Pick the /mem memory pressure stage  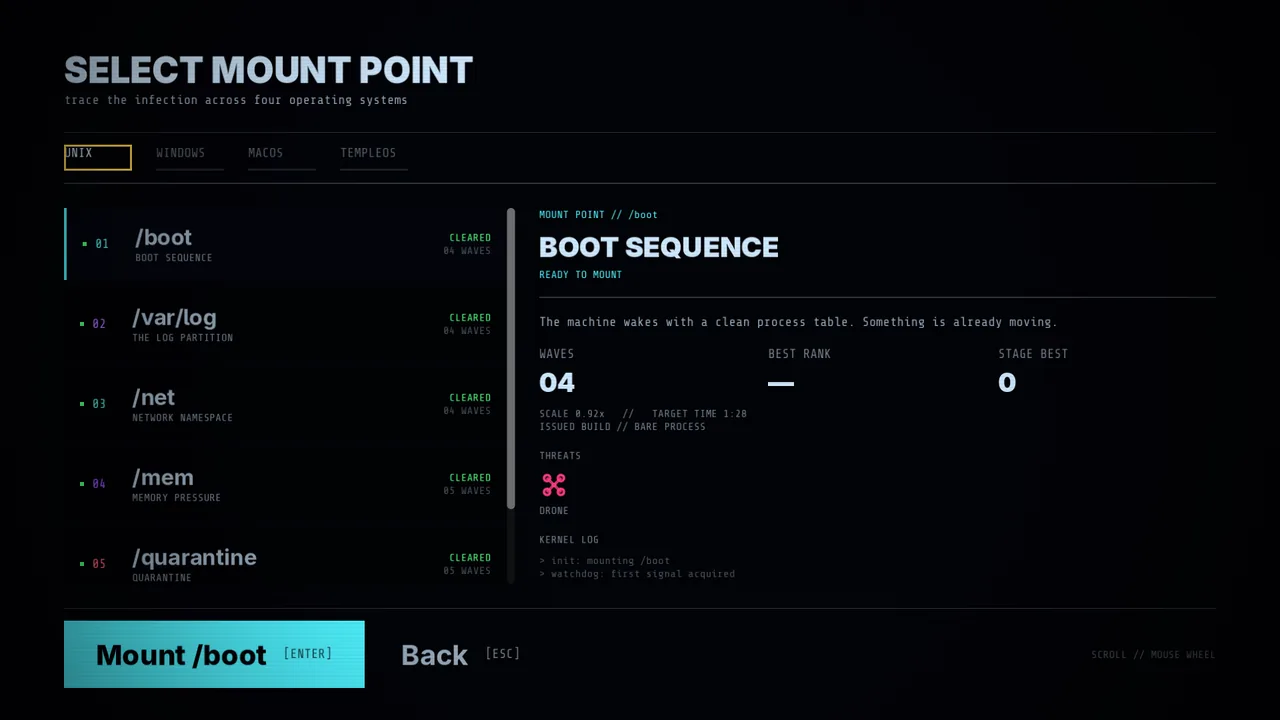pyautogui.click(x=285, y=484)
